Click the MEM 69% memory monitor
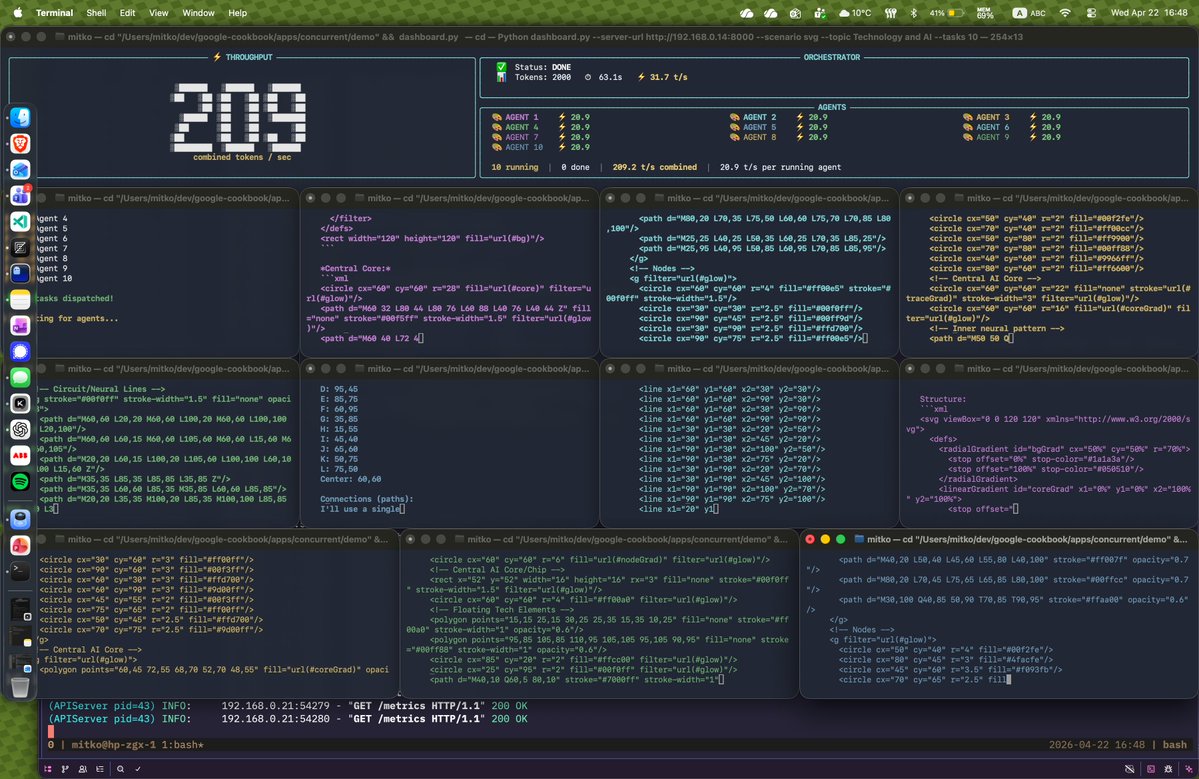1199x779 pixels. click(985, 13)
